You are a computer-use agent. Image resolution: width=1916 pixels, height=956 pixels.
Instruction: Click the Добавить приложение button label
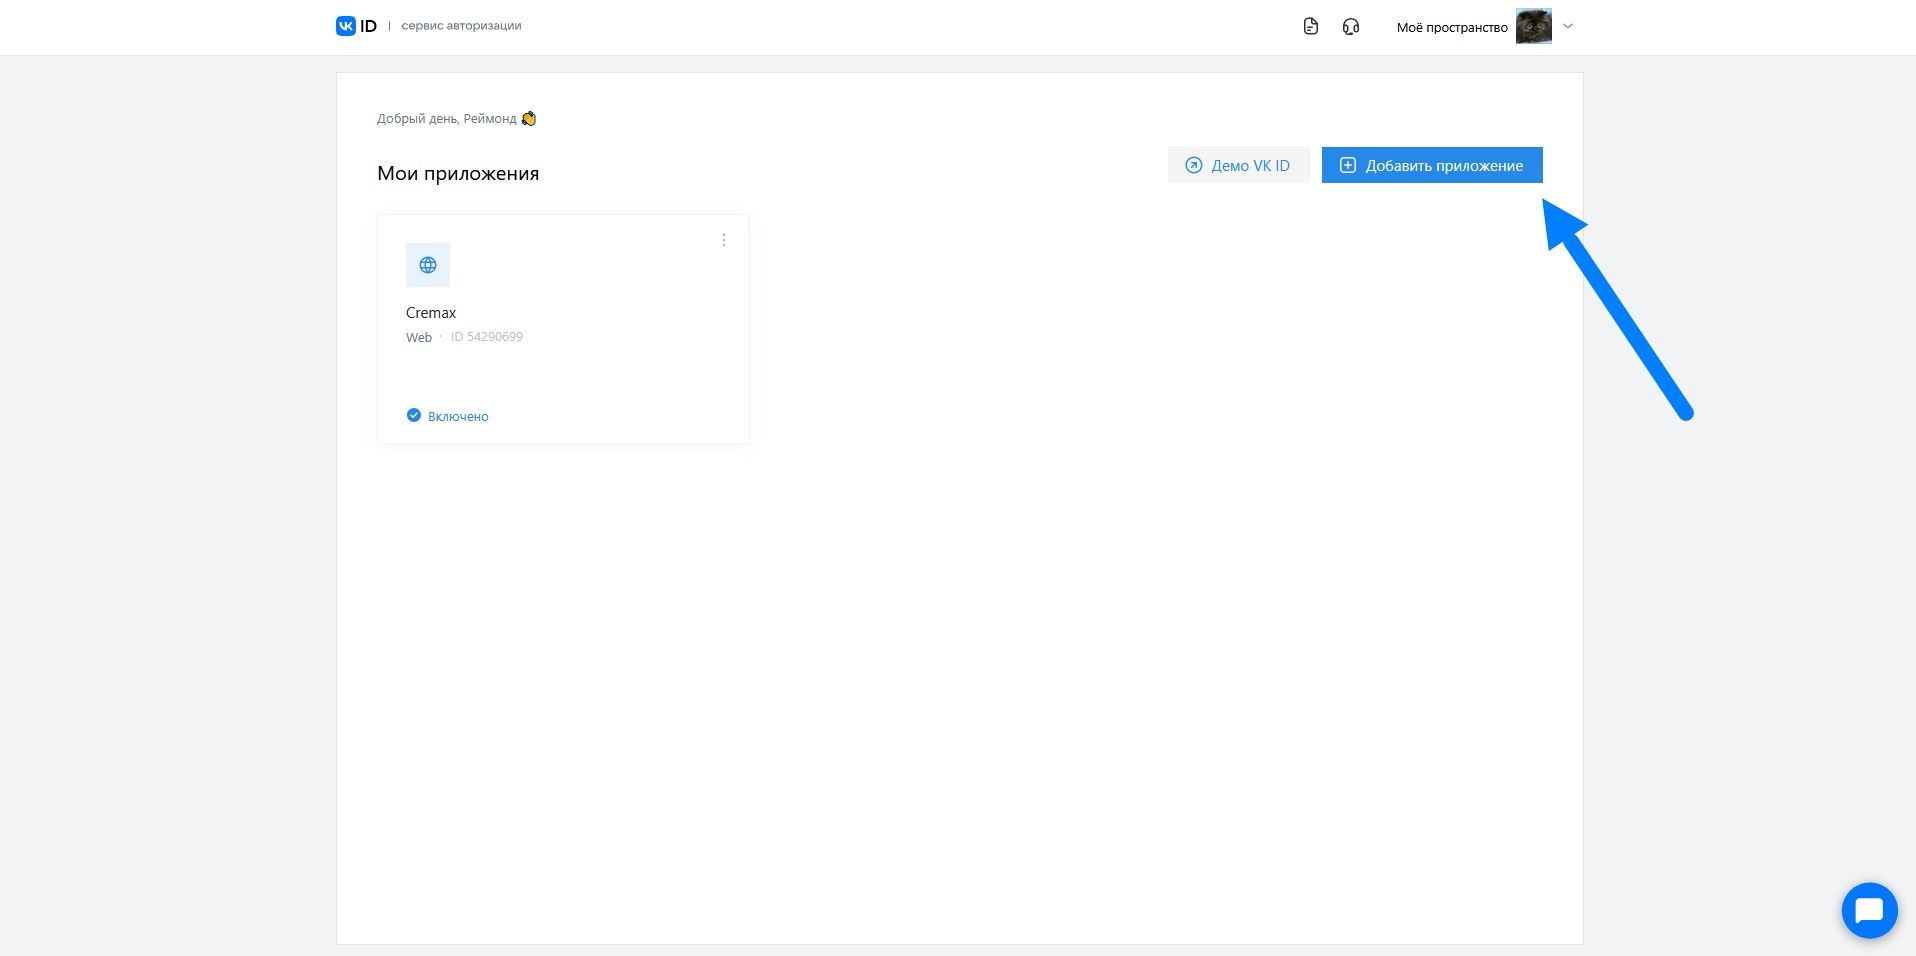tap(1444, 166)
